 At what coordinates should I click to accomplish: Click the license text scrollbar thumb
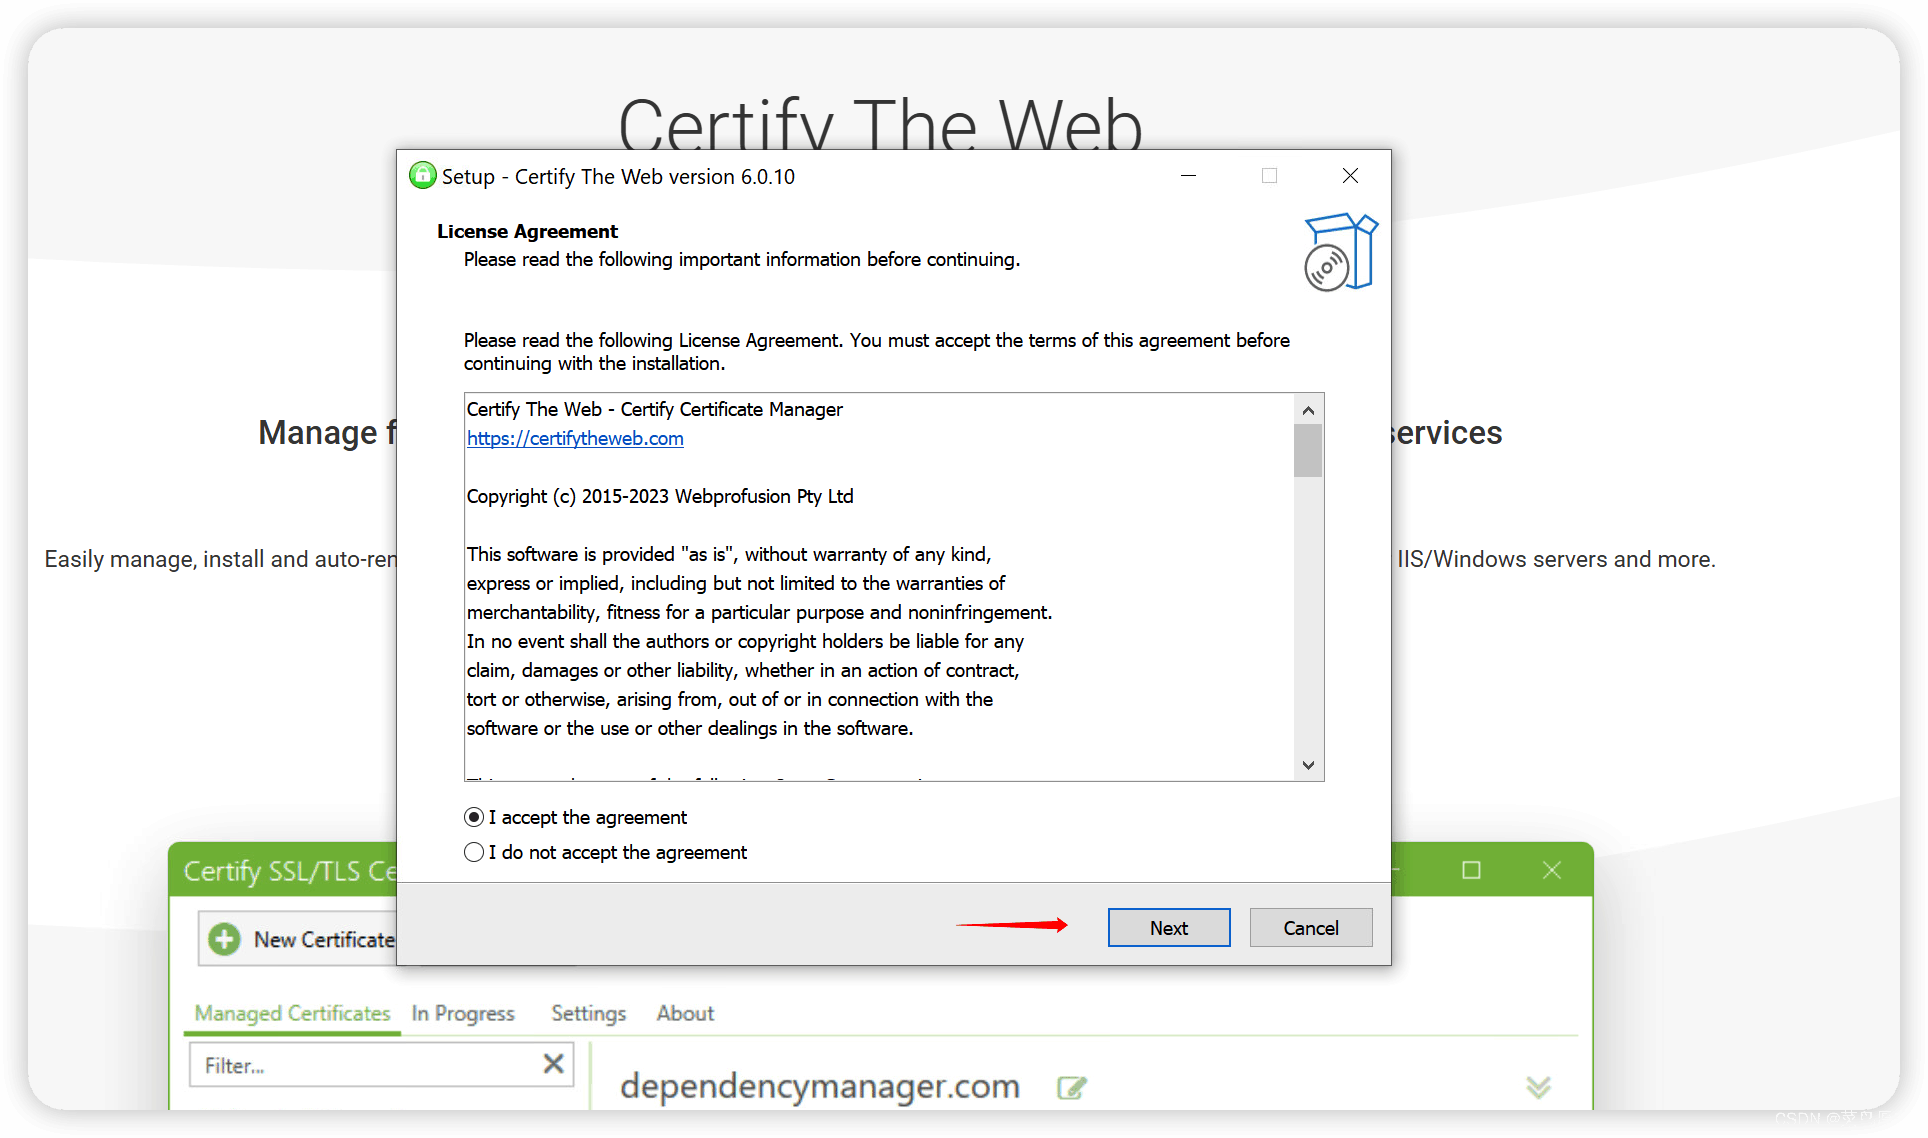[x=1308, y=450]
